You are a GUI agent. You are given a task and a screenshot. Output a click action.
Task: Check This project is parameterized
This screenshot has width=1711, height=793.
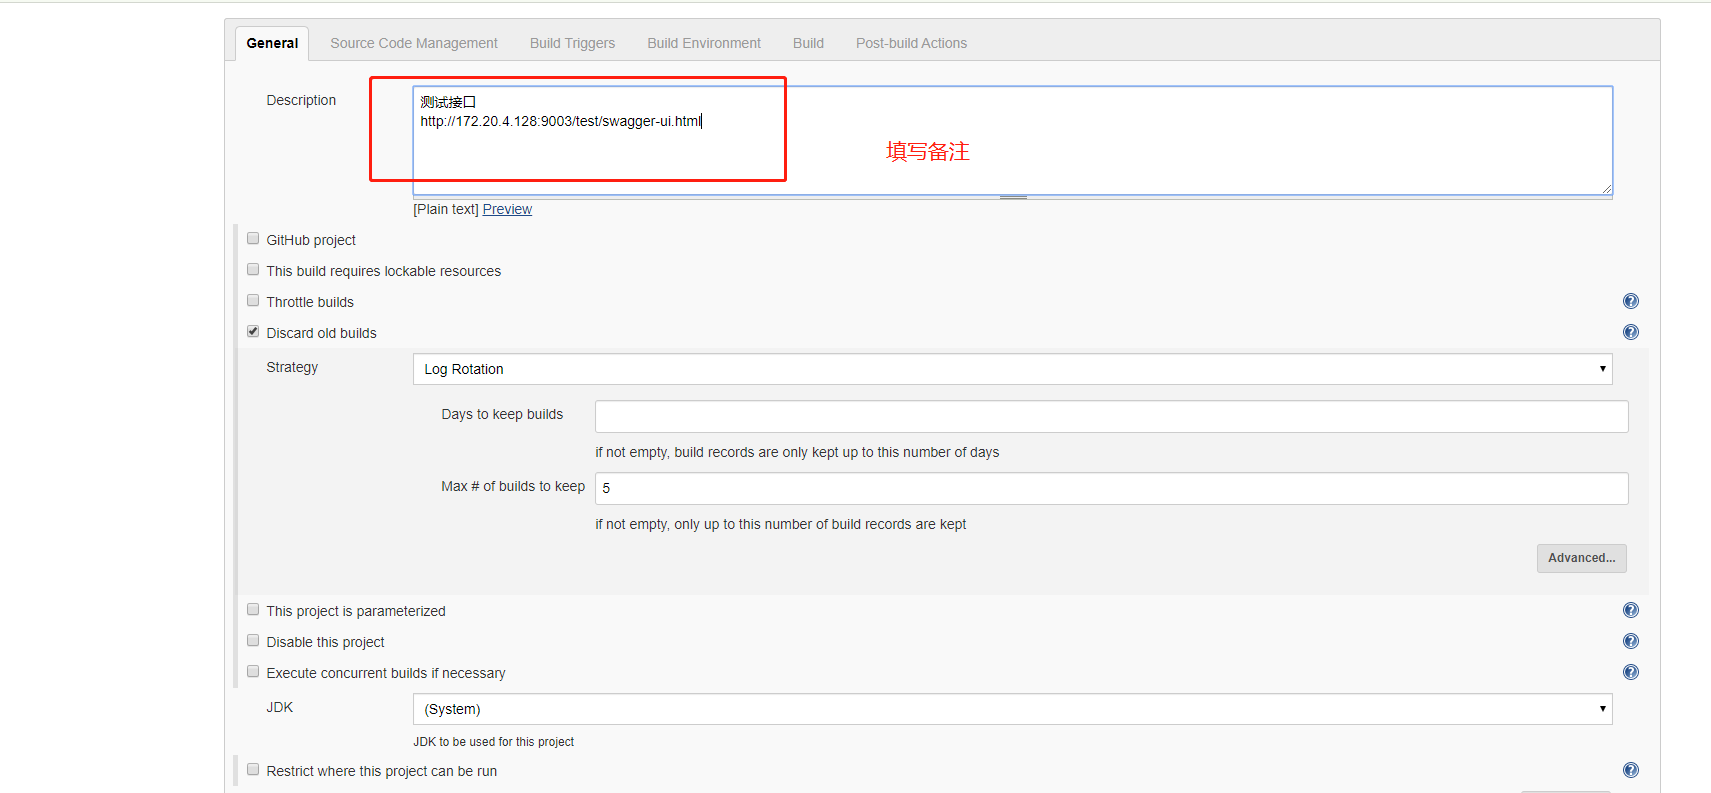[253, 610]
